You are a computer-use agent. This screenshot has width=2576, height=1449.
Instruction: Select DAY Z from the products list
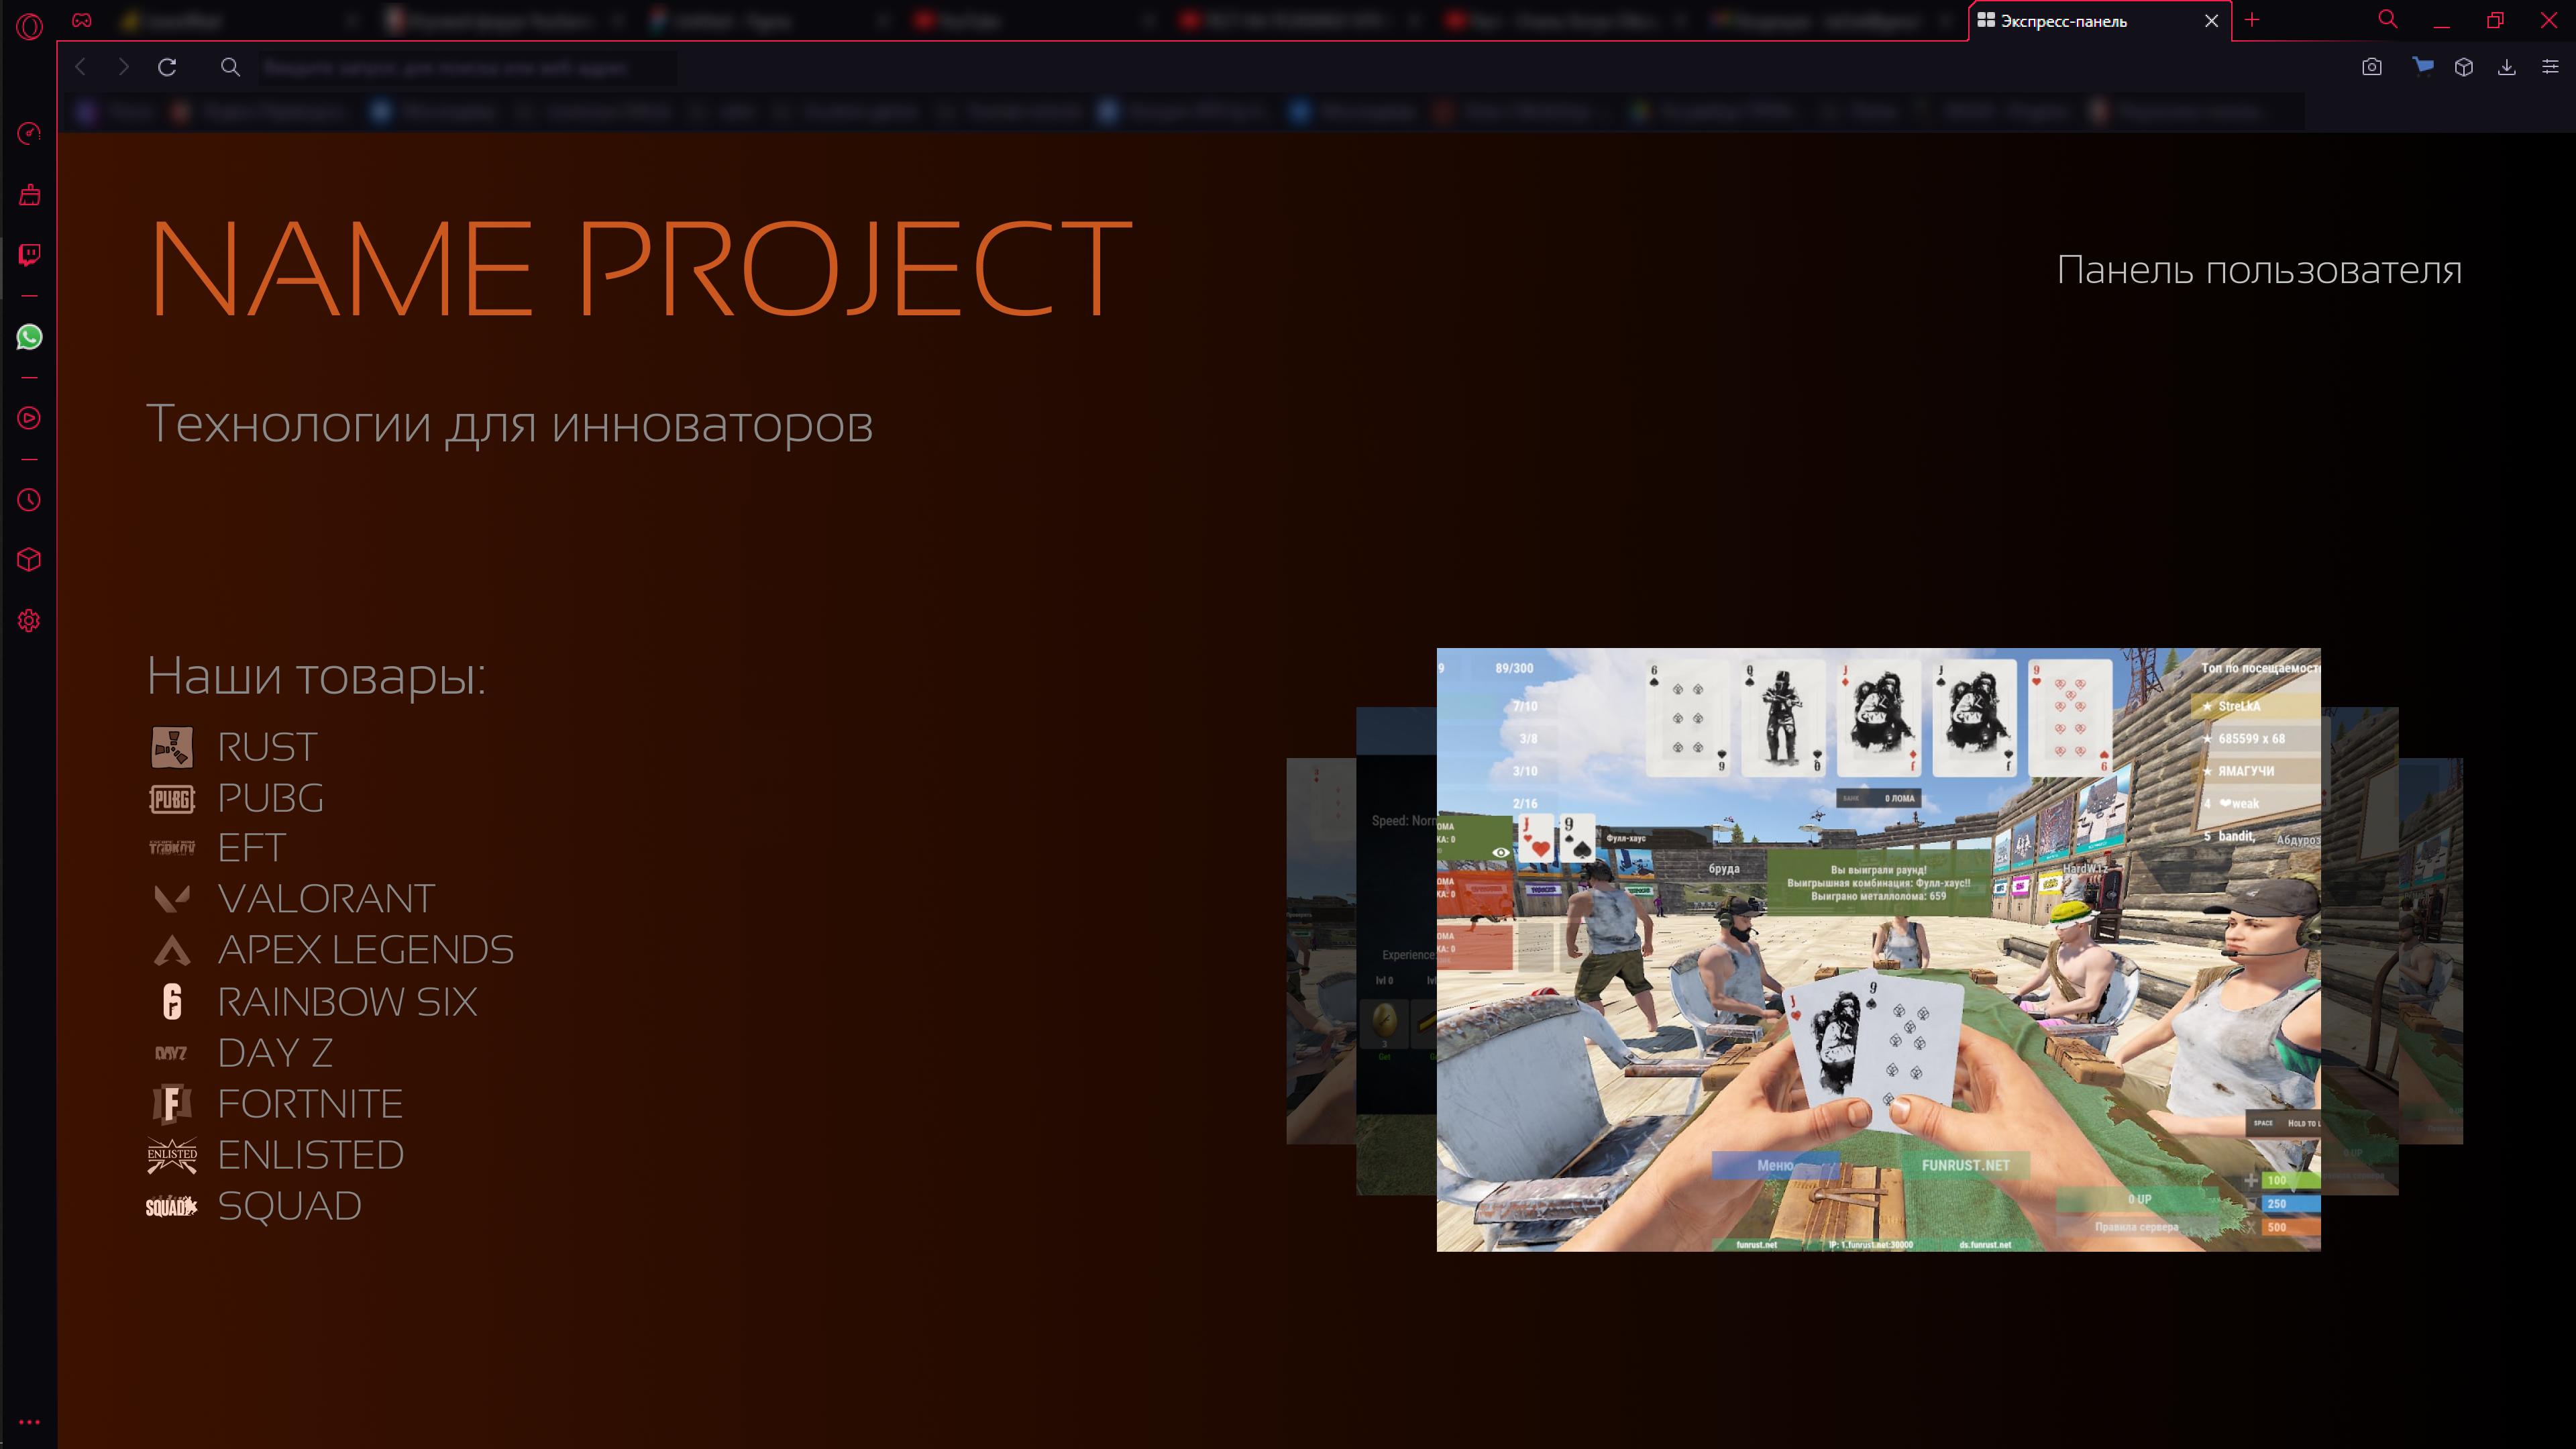tap(275, 1052)
